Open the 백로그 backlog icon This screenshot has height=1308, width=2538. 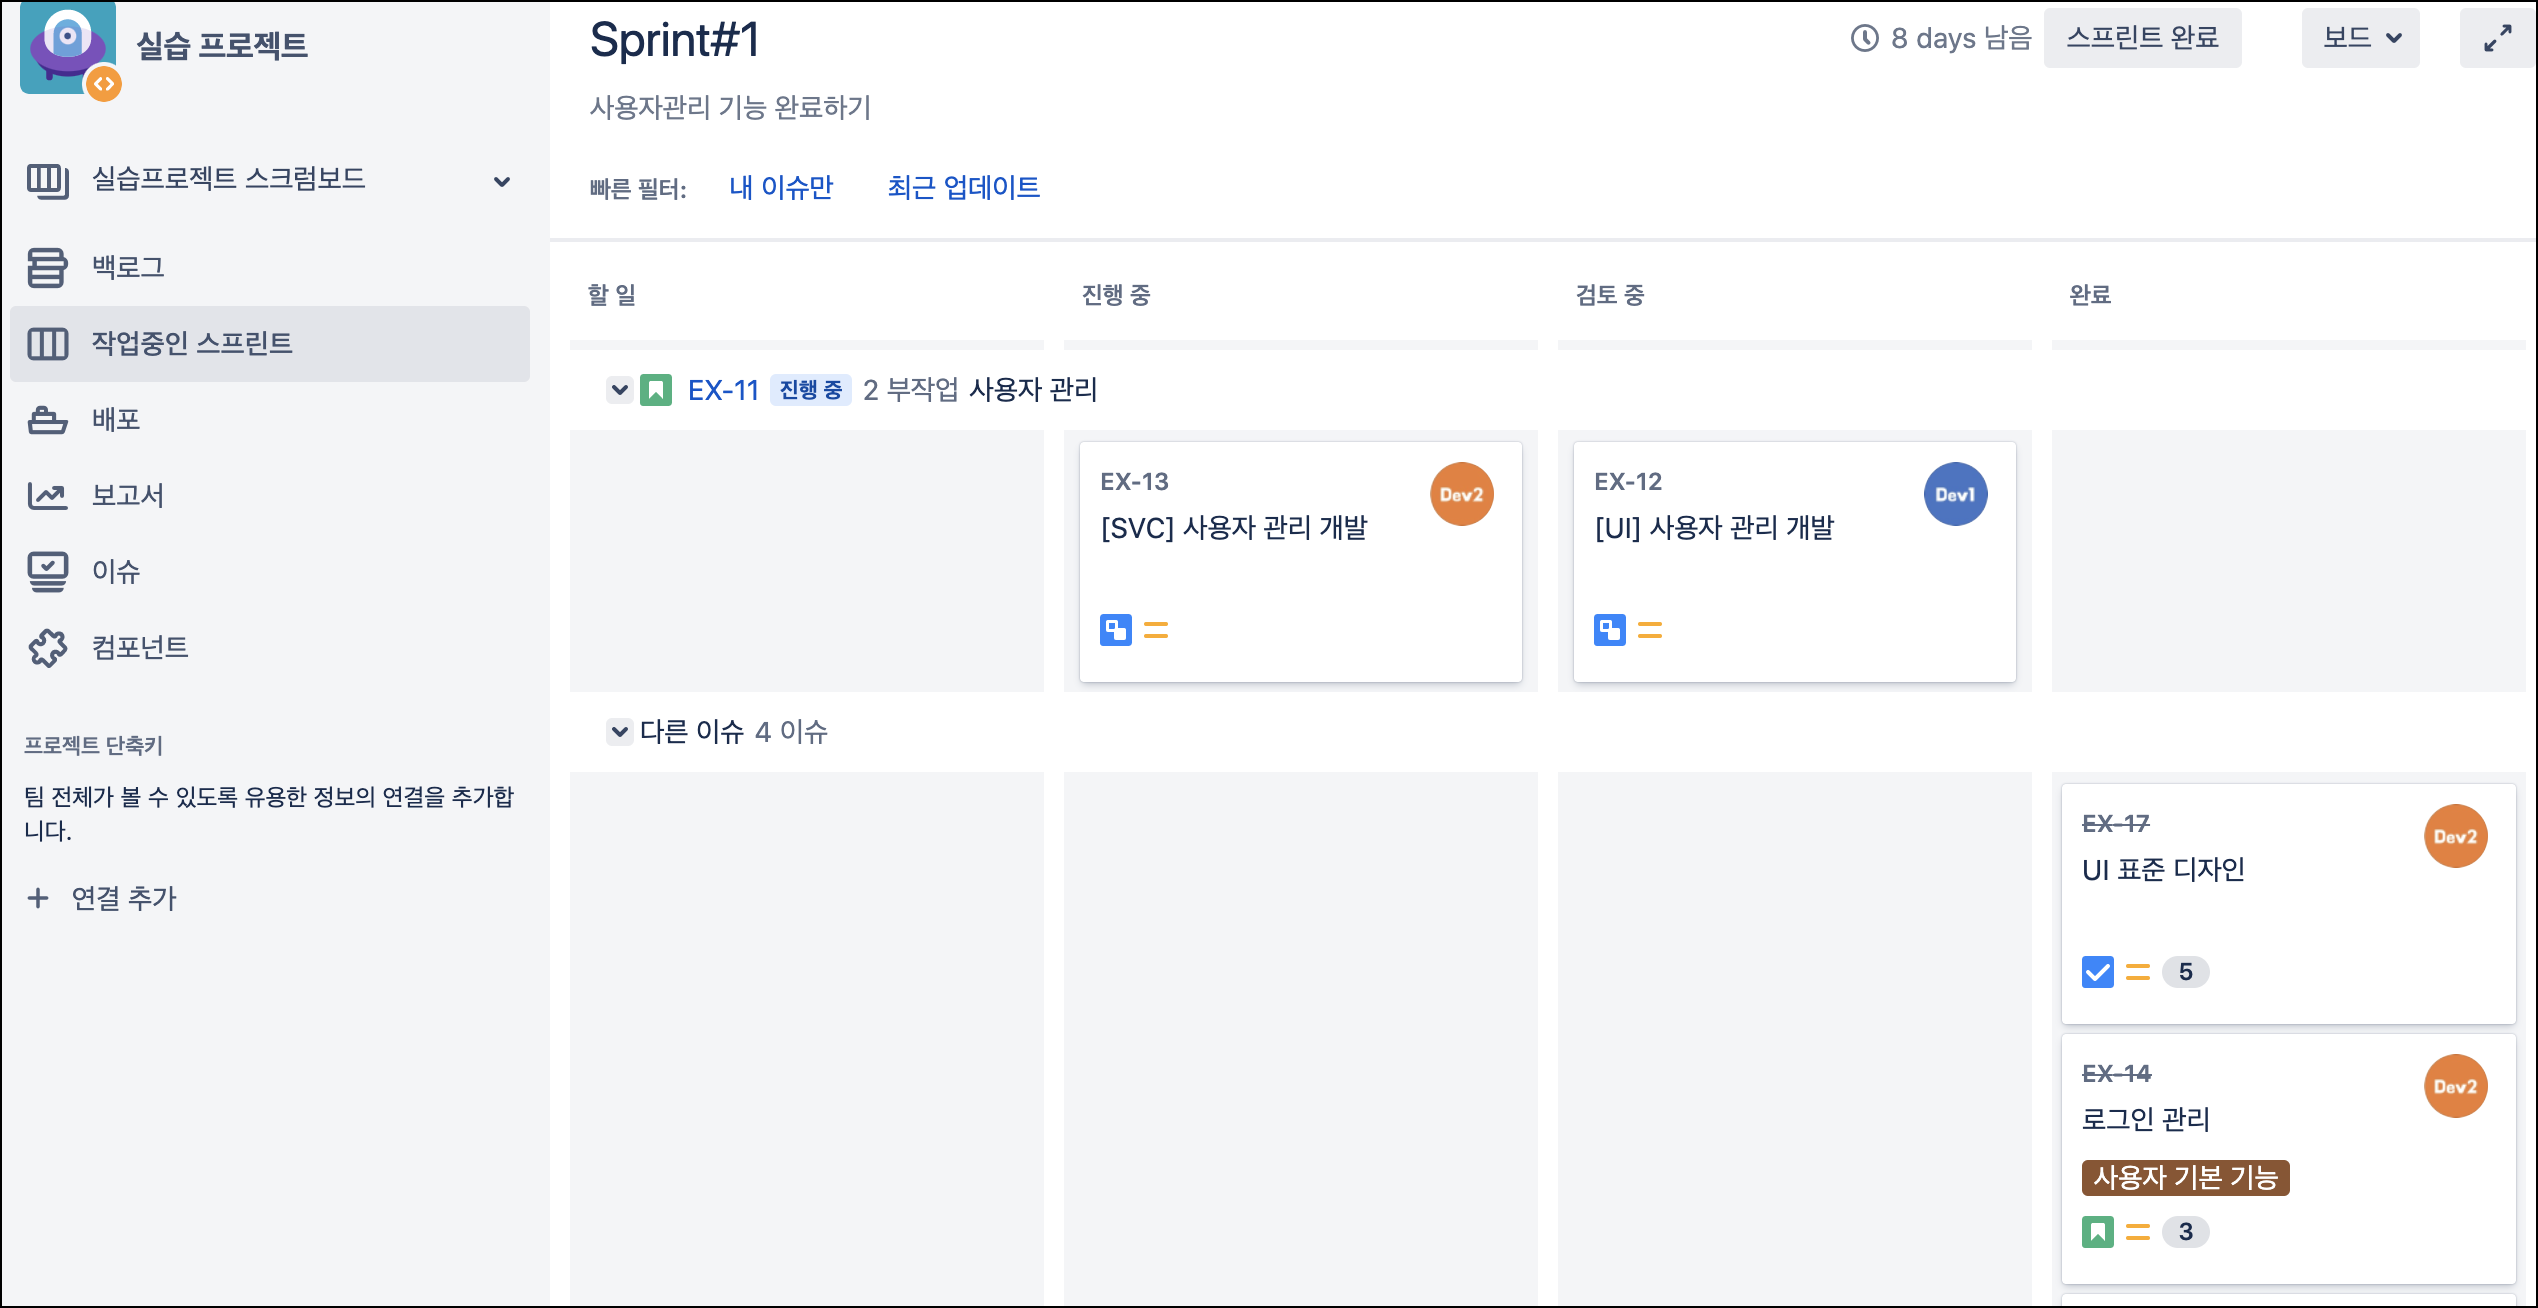pyautogui.click(x=47, y=267)
